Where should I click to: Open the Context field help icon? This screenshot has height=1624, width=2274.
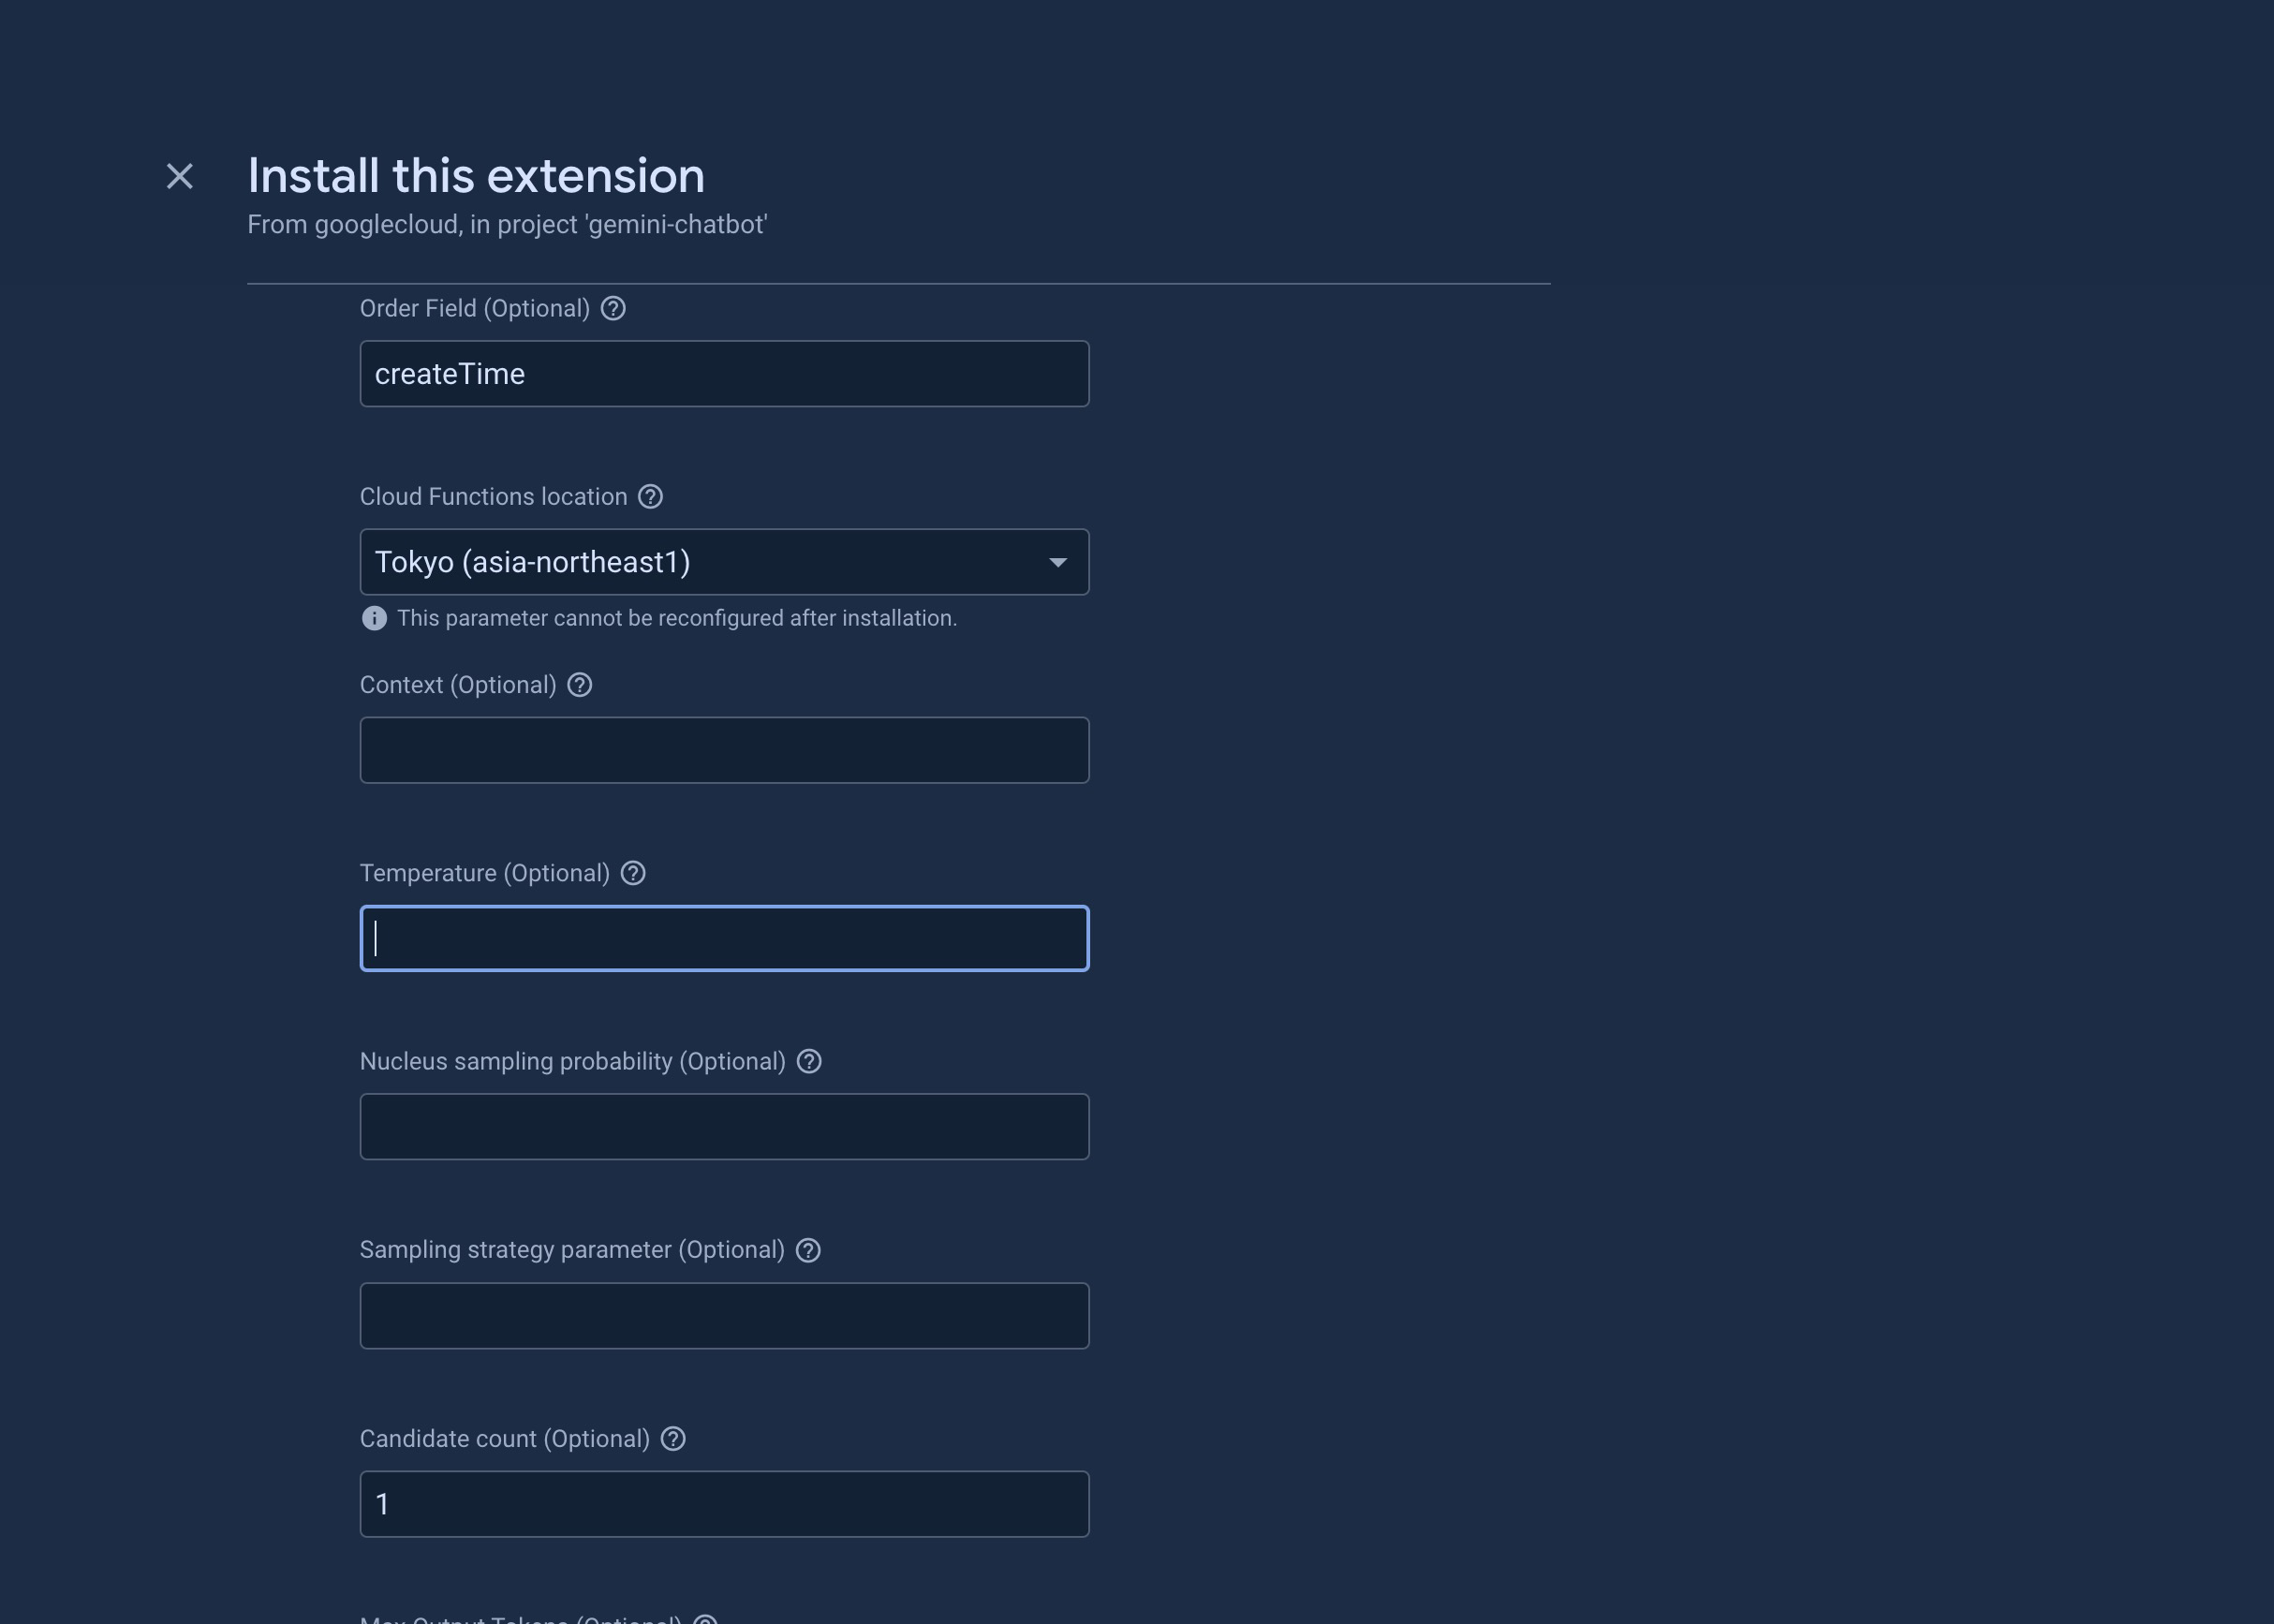580,685
